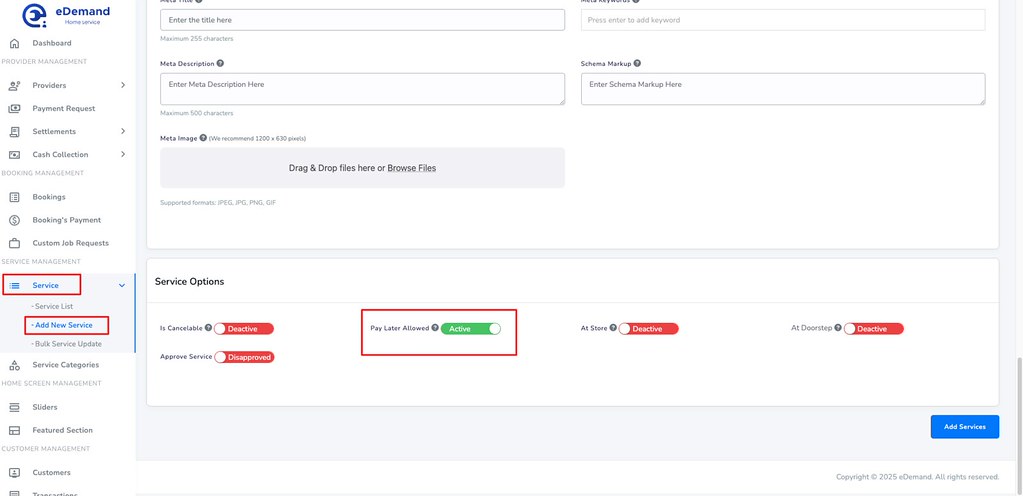
Task: Click the Custom Job Requests briefcase icon
Action: click(x=14, y=243)
